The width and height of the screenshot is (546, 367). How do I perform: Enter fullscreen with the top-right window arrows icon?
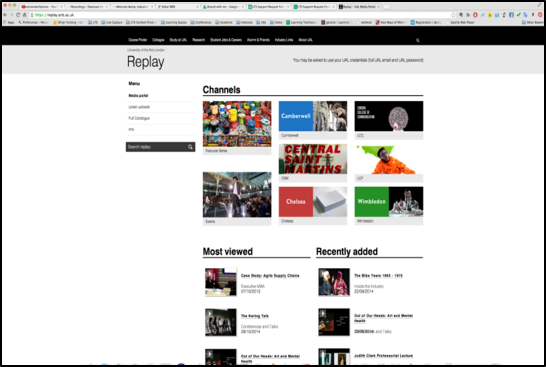(540, 6)
